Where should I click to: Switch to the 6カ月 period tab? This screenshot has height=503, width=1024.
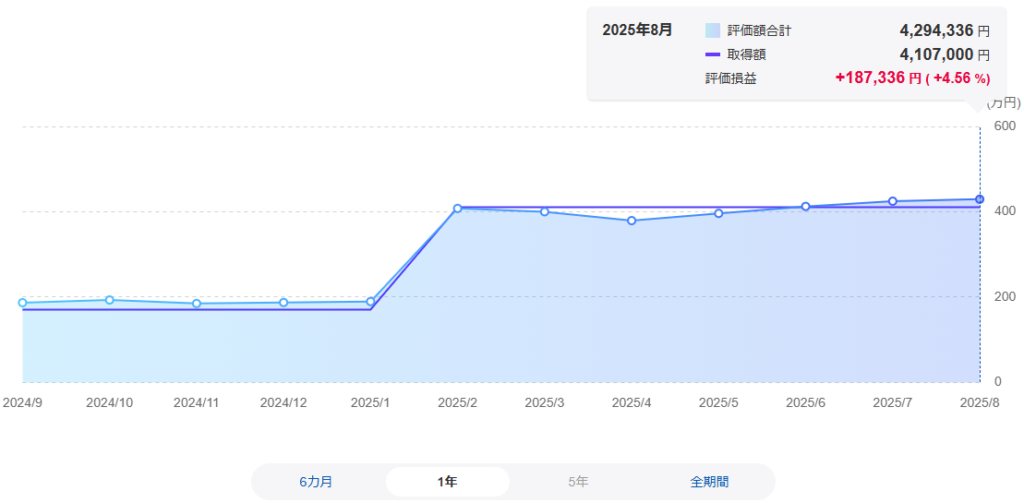pos(316,482)
